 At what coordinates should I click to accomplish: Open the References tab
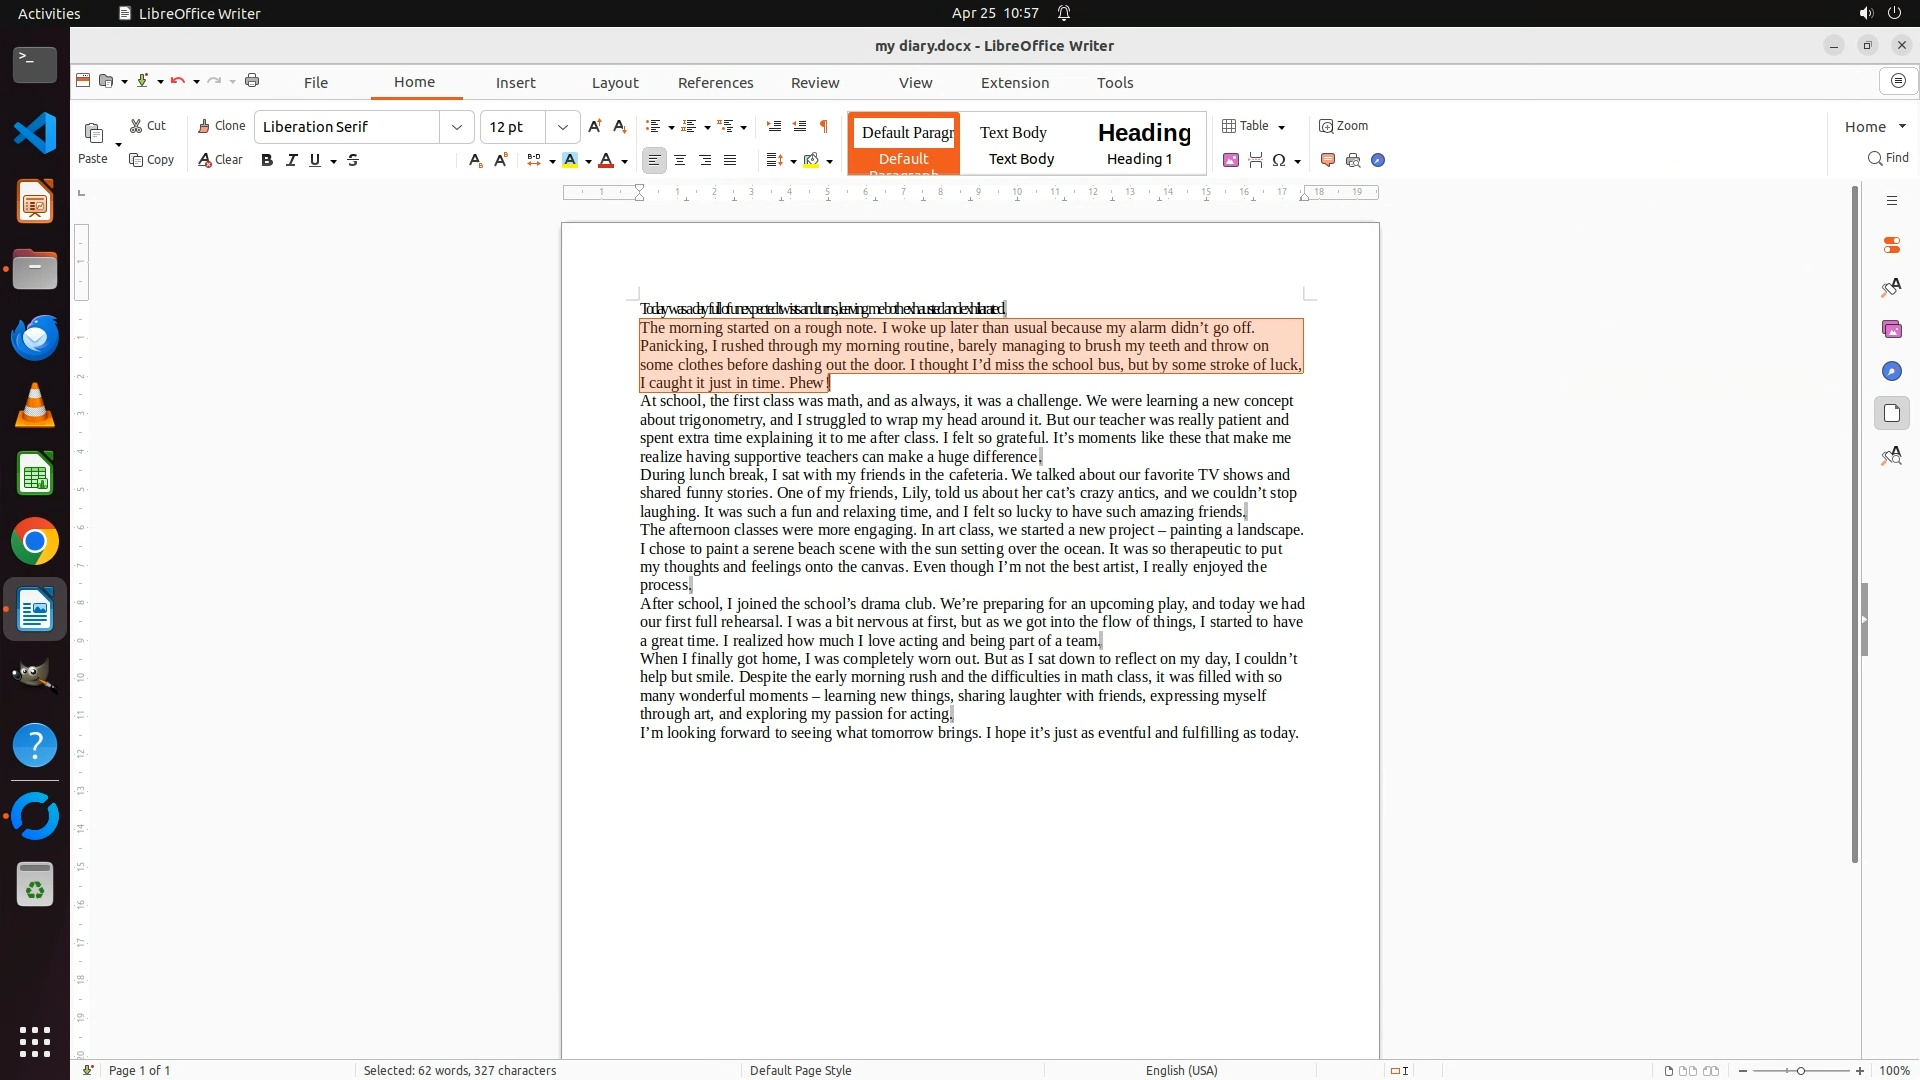715,82
